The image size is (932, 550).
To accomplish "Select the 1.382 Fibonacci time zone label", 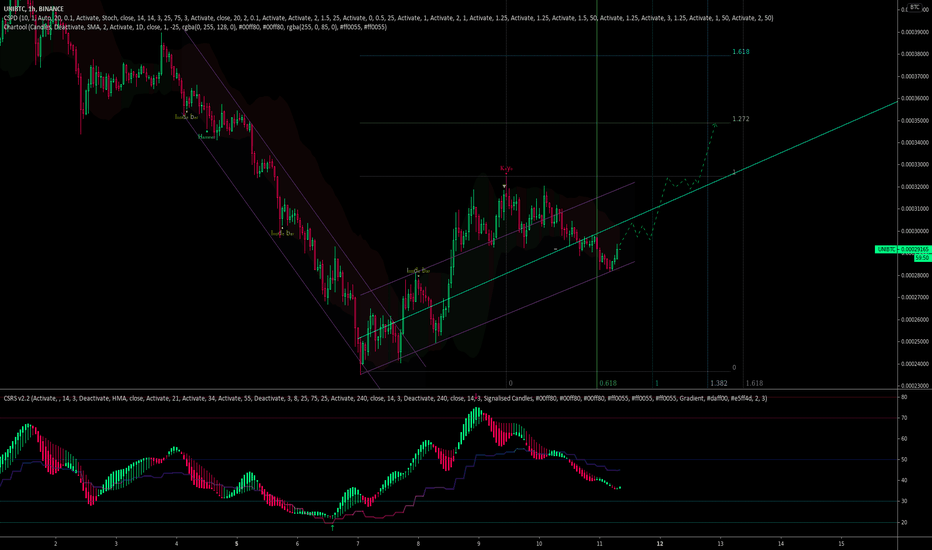I will pyautogui.click(x=719, y=384).
